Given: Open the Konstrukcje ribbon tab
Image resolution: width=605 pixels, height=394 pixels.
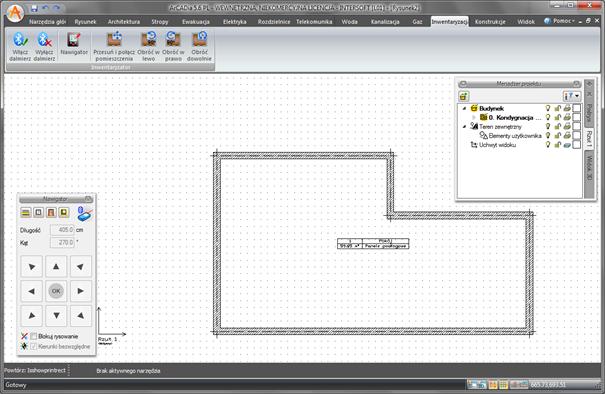Looking at the screenshot, I should [x=490, y=22].
